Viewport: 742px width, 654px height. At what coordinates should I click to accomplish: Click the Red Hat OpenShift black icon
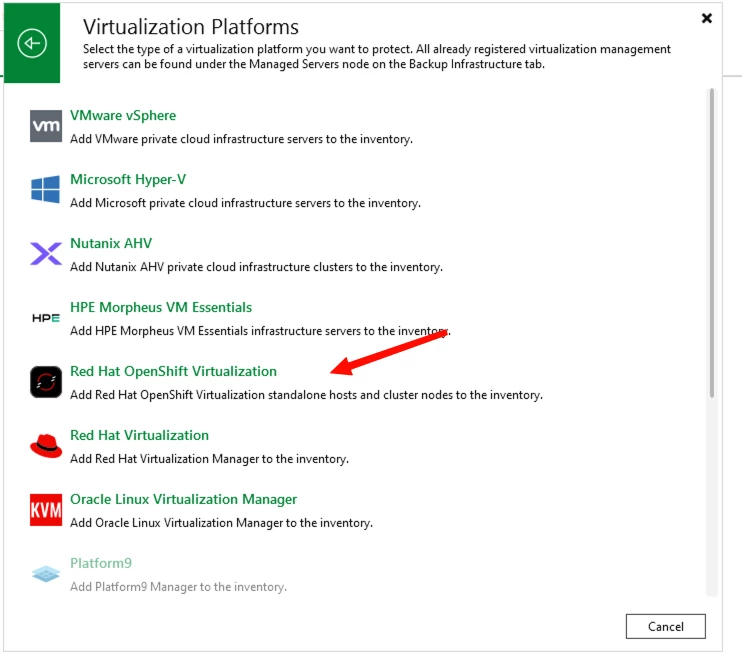click(x=46, y=382)
